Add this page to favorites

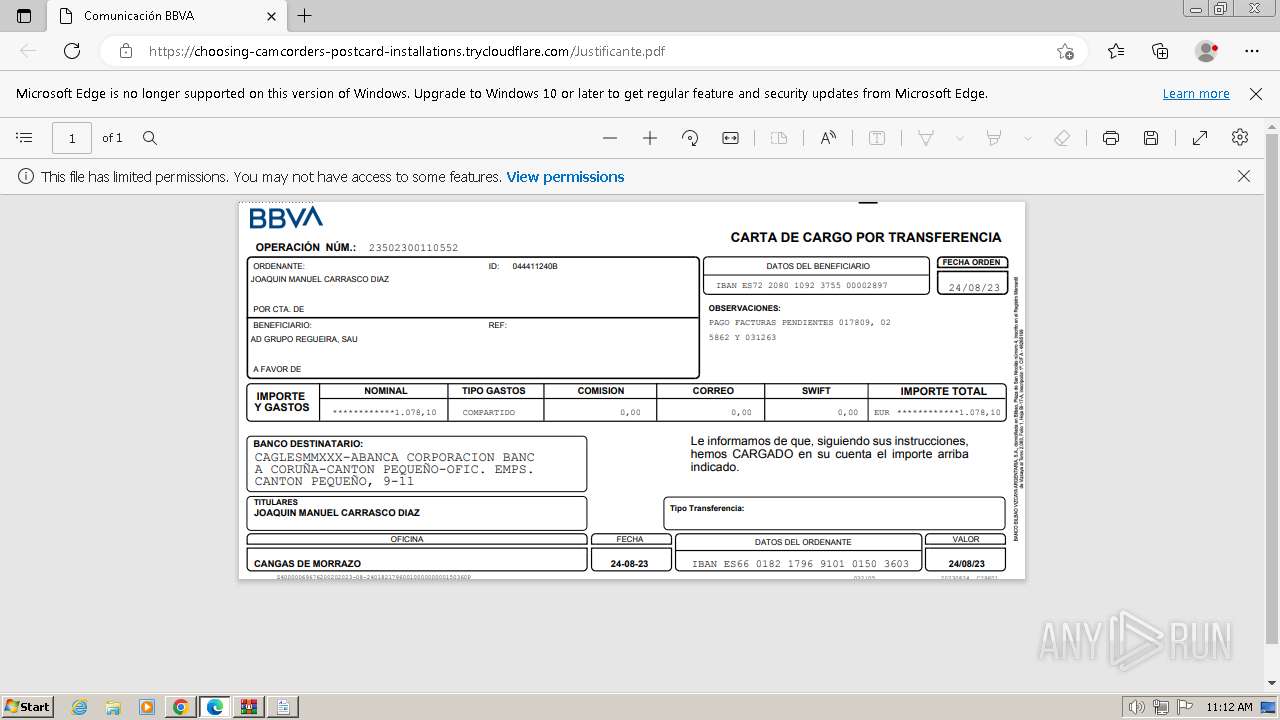[x=1065, y=51]
